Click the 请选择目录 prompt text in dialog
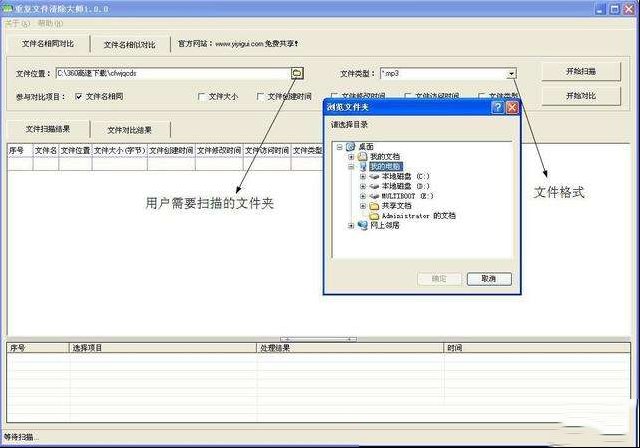Screen dimensions: 640x448 [x=349, y=125]
